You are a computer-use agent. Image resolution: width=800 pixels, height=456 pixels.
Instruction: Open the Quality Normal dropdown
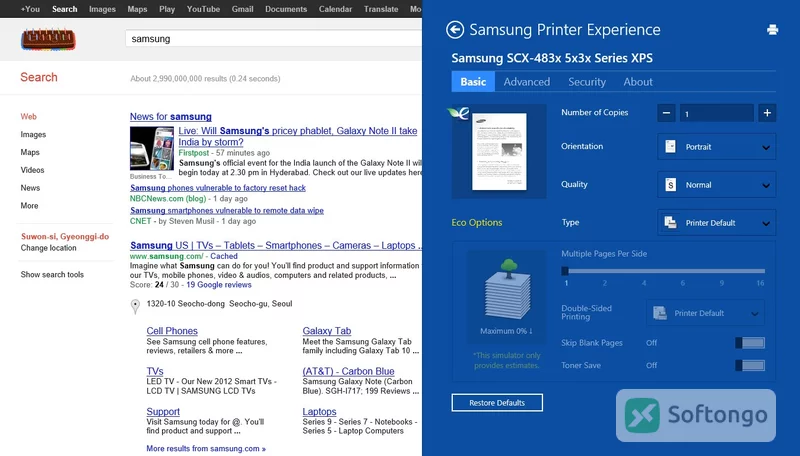click(716, 185)
